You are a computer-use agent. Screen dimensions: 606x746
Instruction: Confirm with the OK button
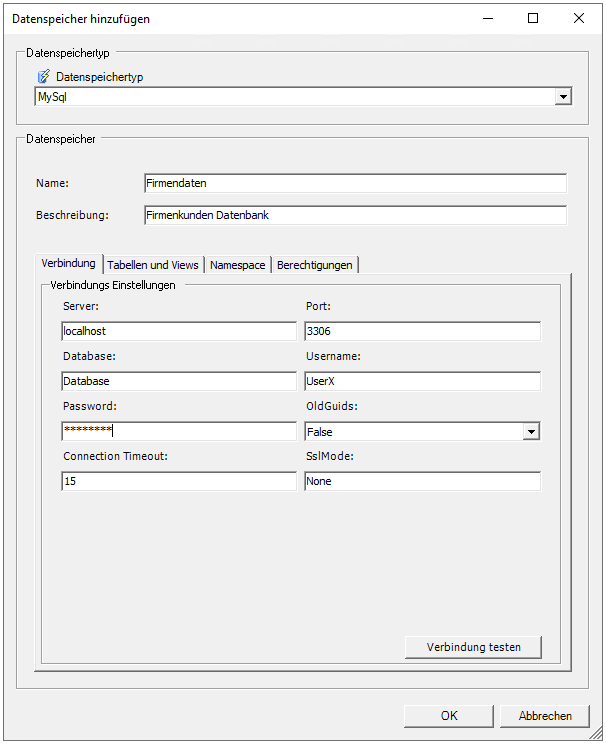[449, 716]
